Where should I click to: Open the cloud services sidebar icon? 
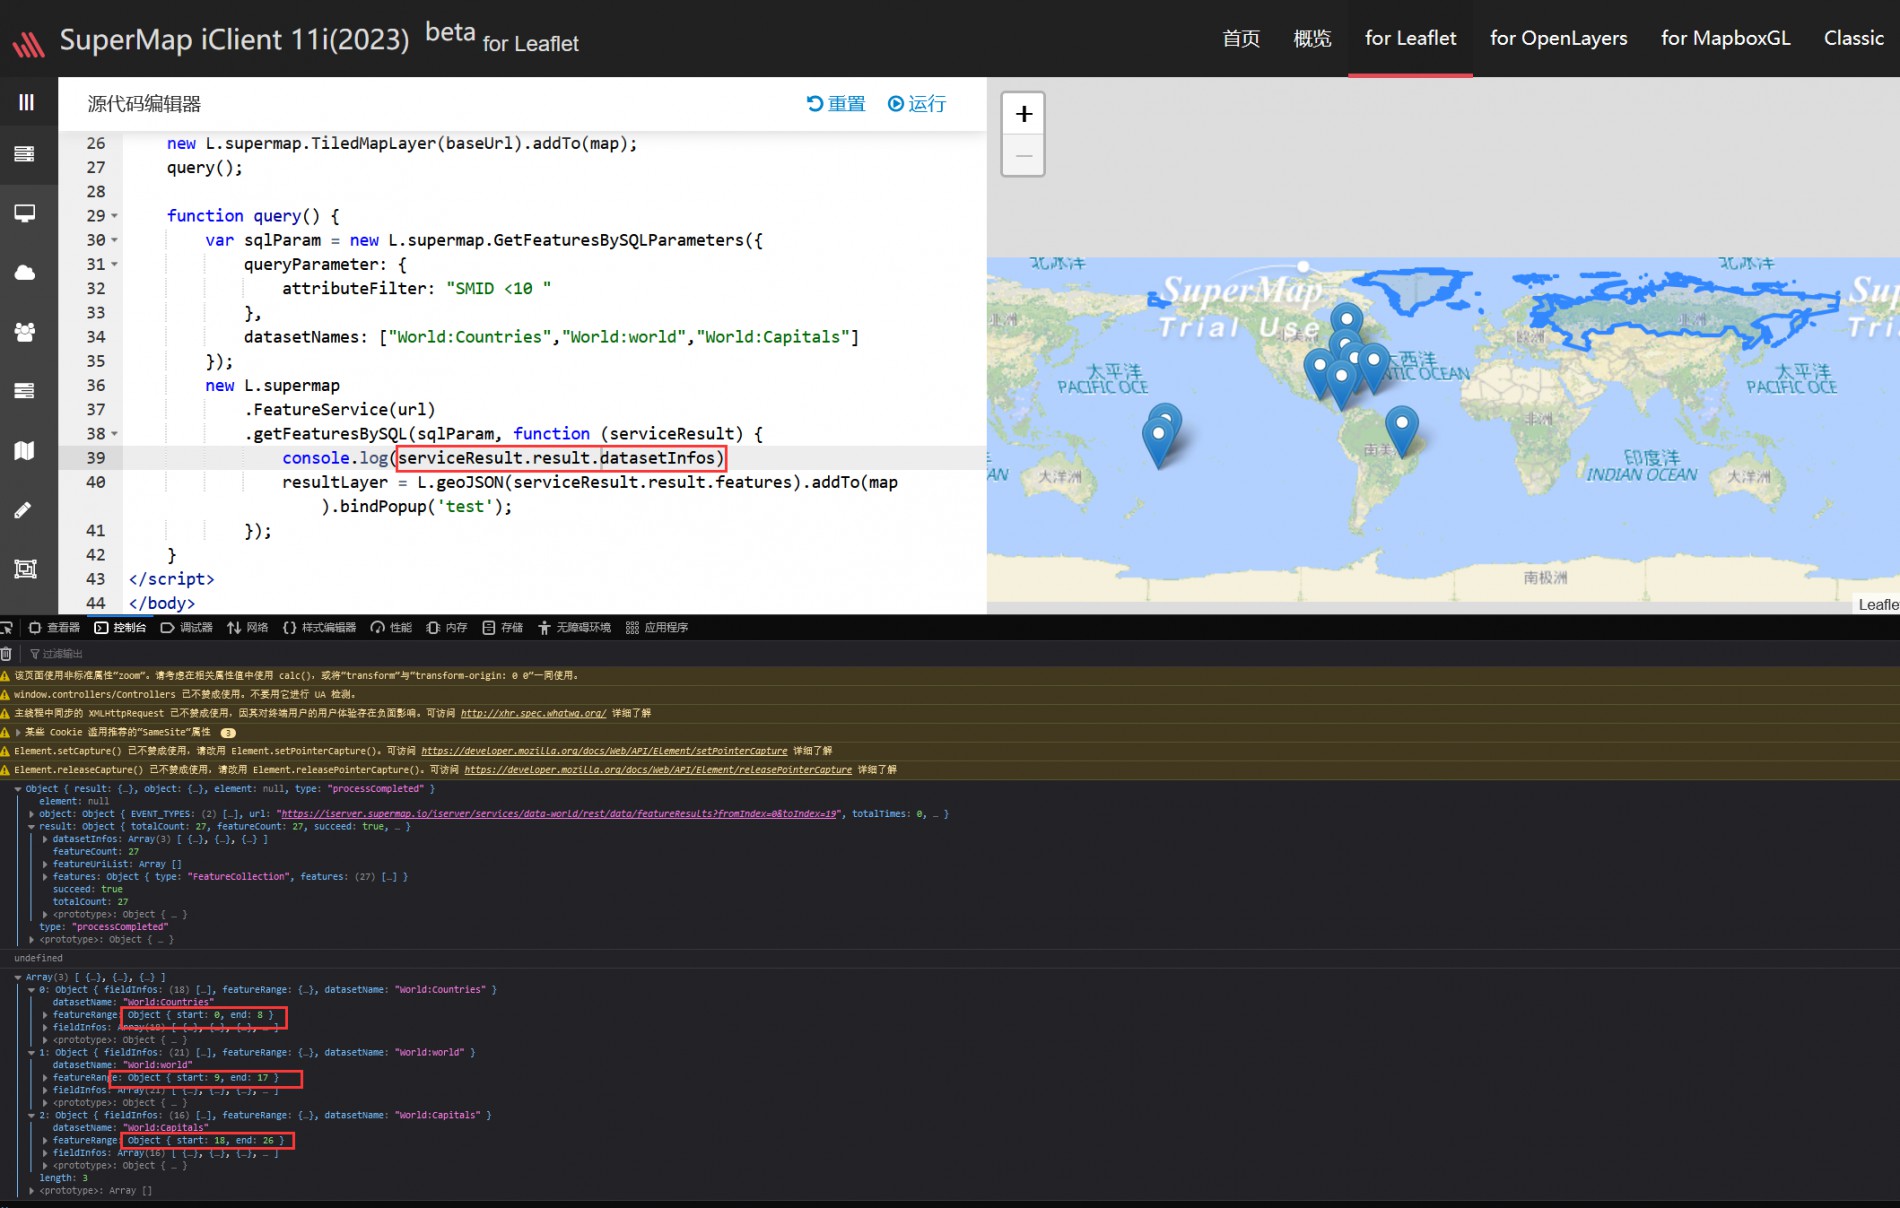(x=25, y=272)
